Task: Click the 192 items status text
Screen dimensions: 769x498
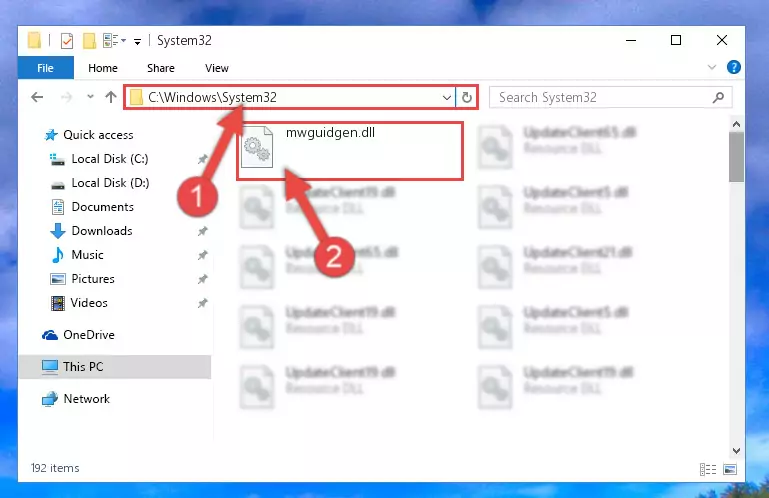Action: tap(55, 468)
